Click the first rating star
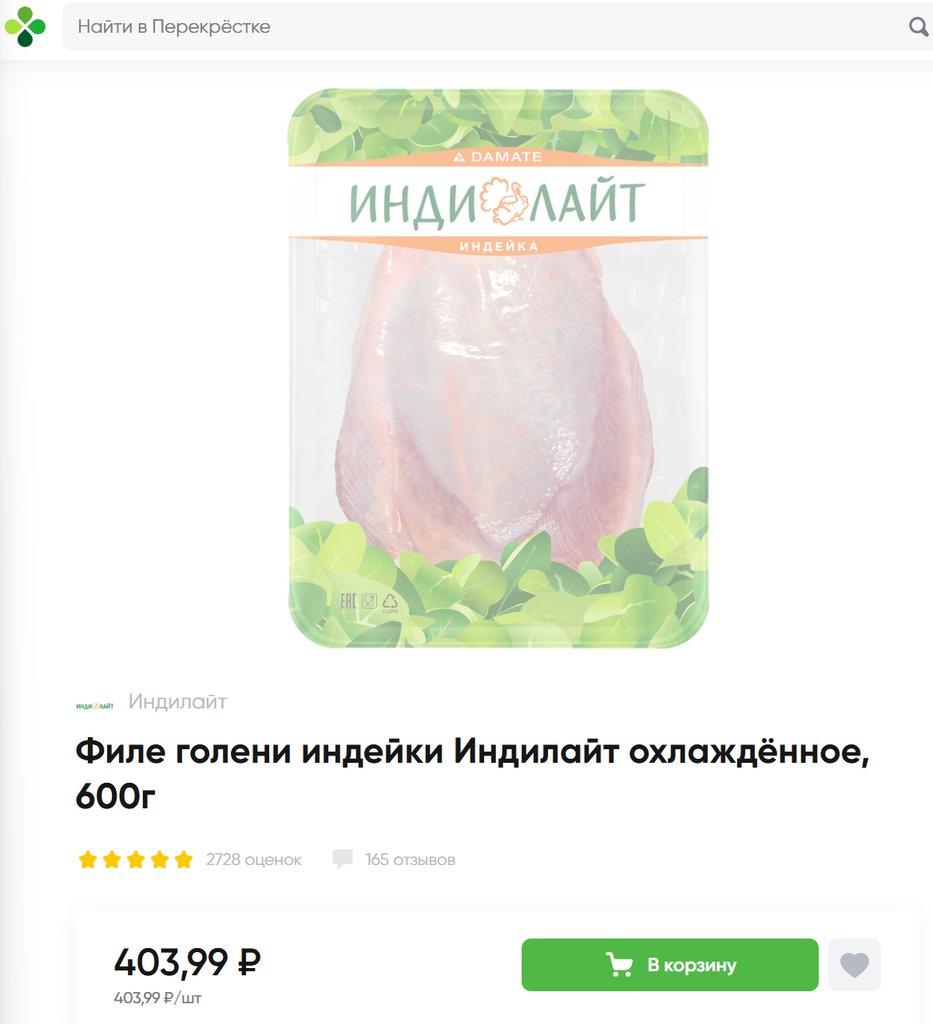The width and height of the screenshot is (933, 1024). pos(87,859)
